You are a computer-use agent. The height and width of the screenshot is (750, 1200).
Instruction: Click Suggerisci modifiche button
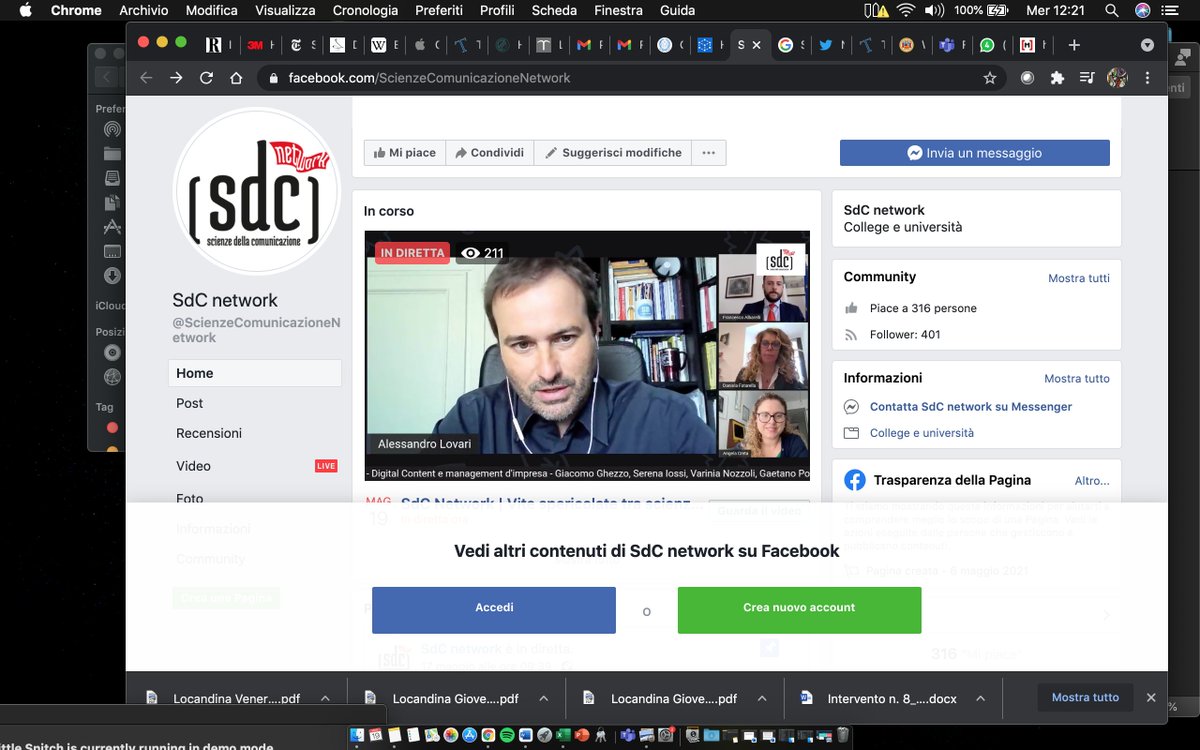click(613, 153)
